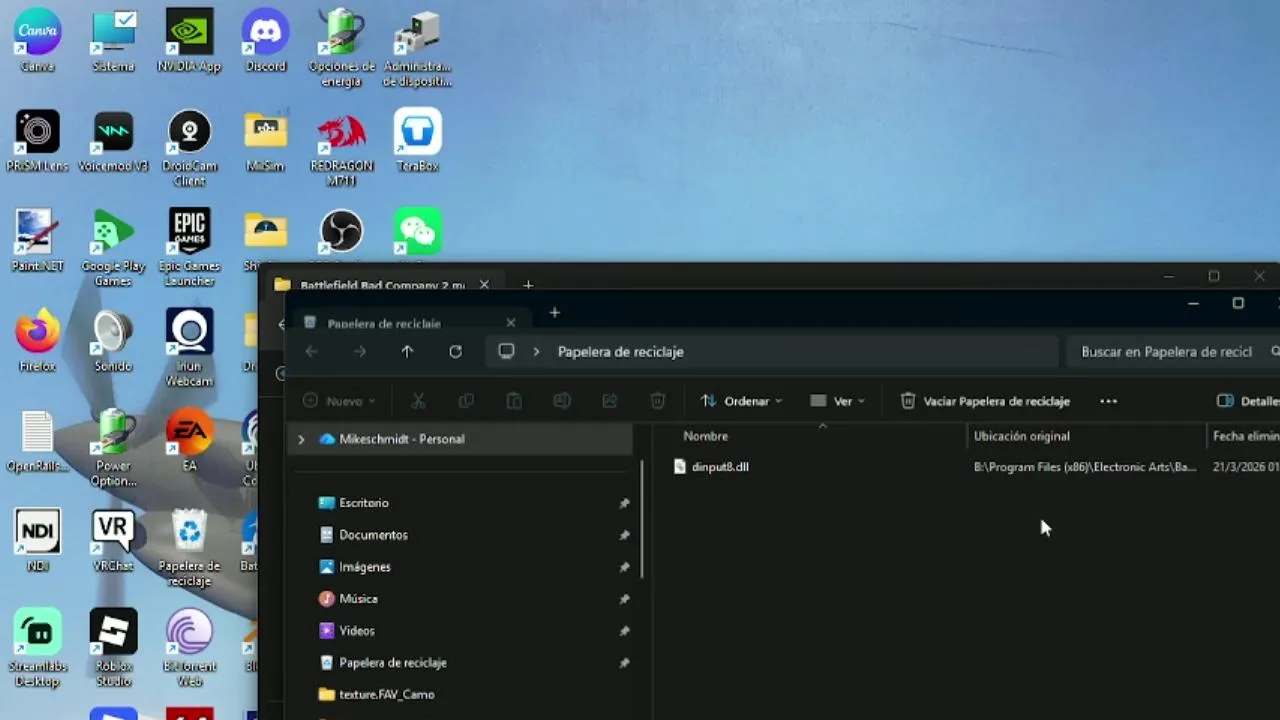
Task: Toggle the Detalles pane
Action: (1247, 401)
